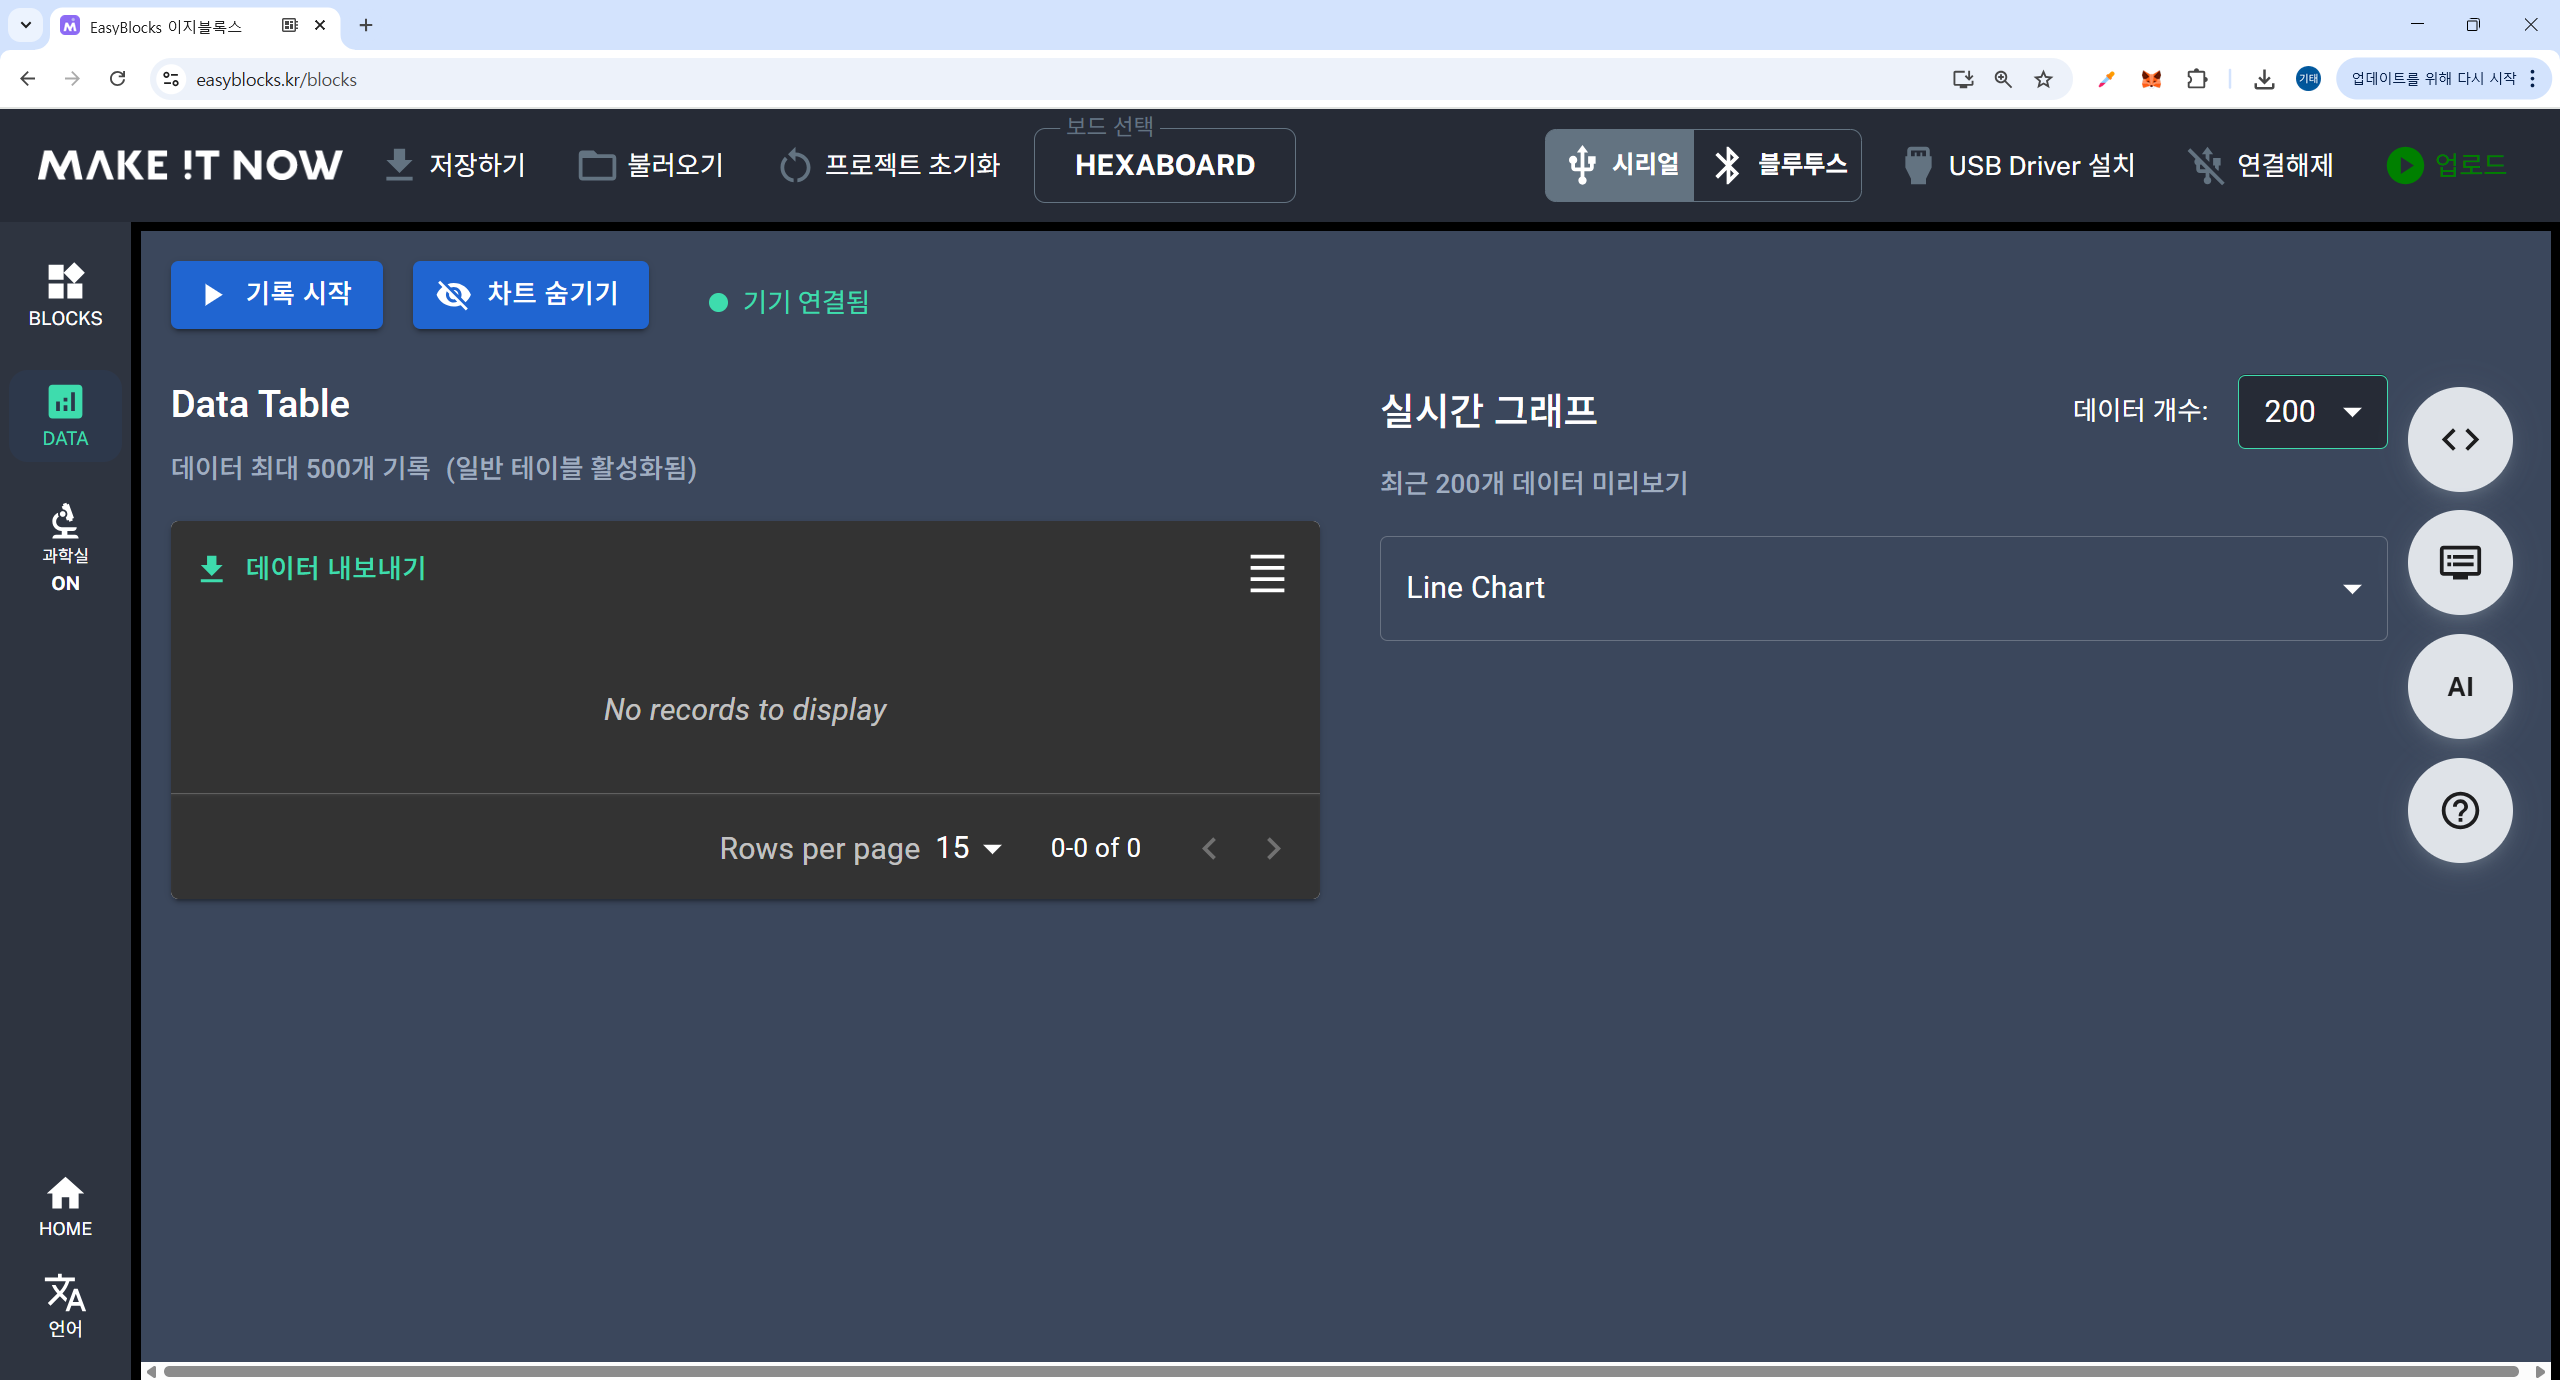Open the help question mark button
The height and width of the screenshot is (1380, 2560).
pyautogui.click(x=2459, y=810)
